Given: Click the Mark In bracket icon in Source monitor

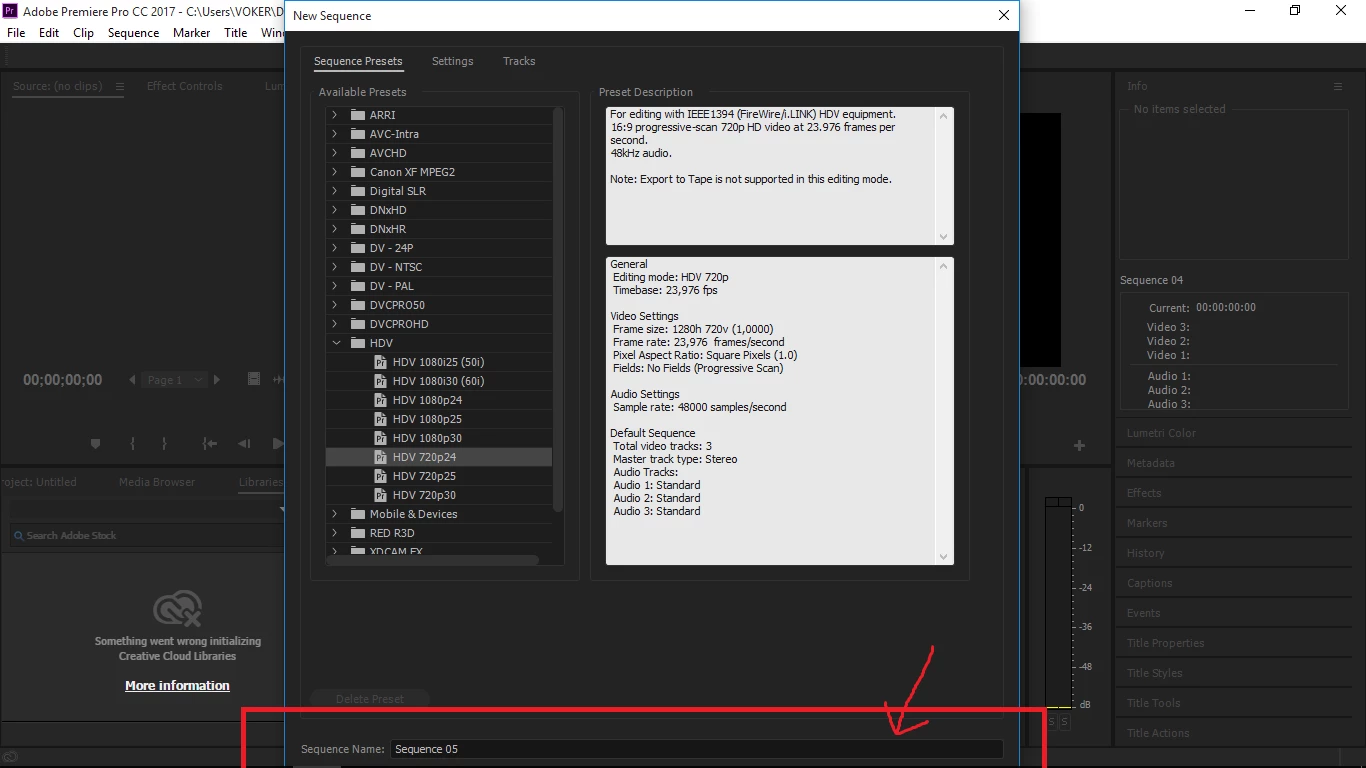Looking at the screenshot, I should tap(132, 444).
